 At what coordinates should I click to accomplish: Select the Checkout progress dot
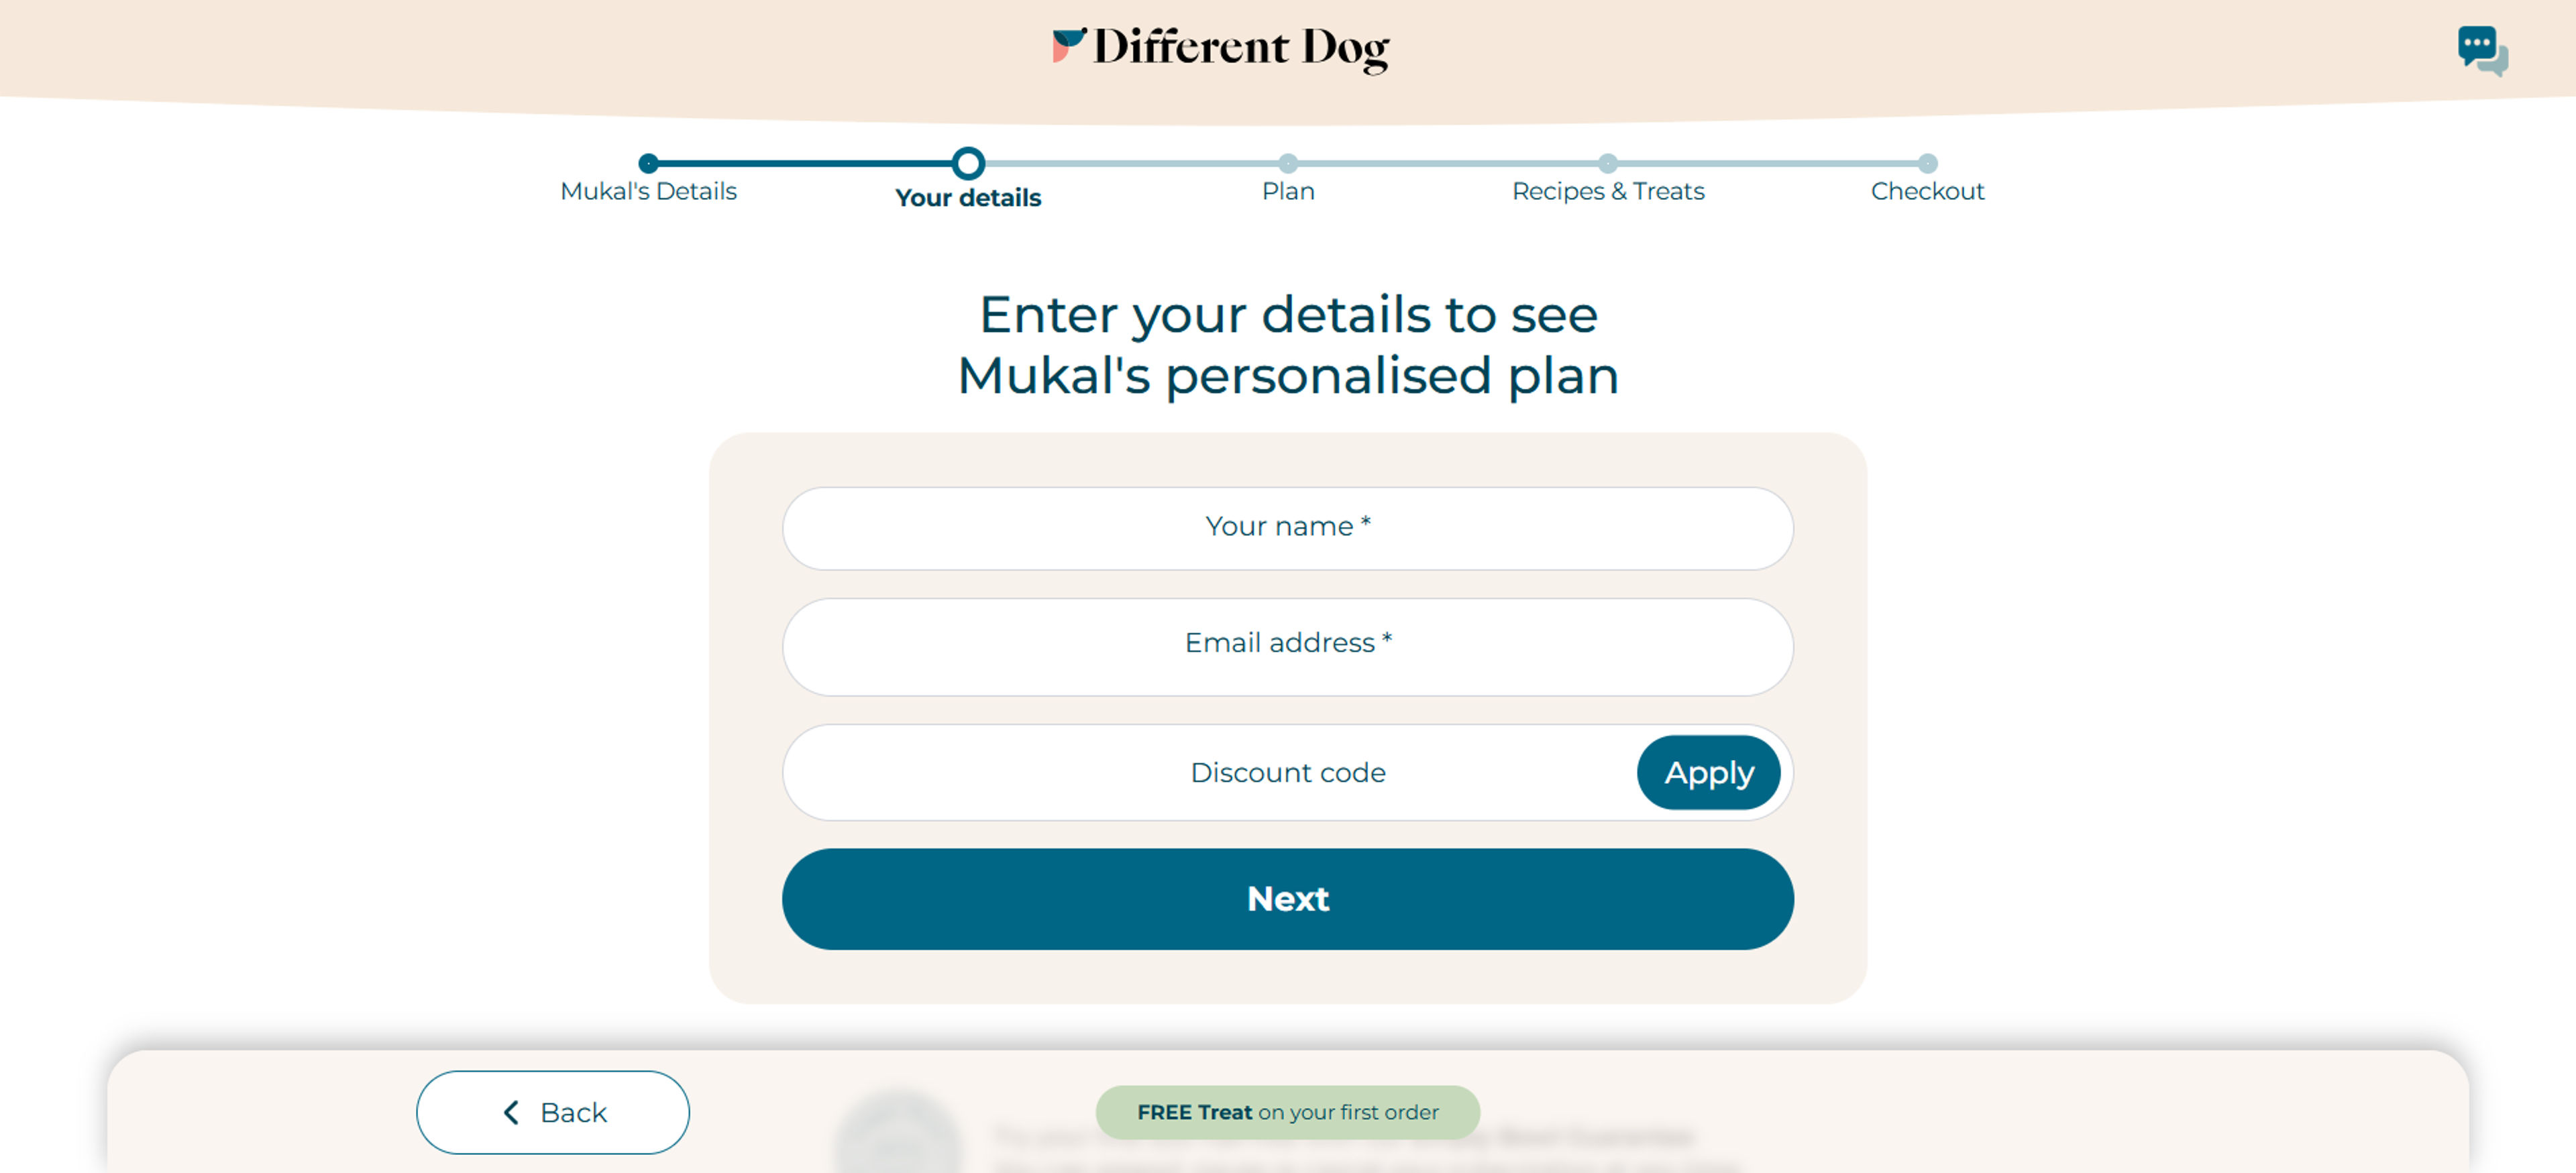pyautogui.click(x=1927, y=163)
